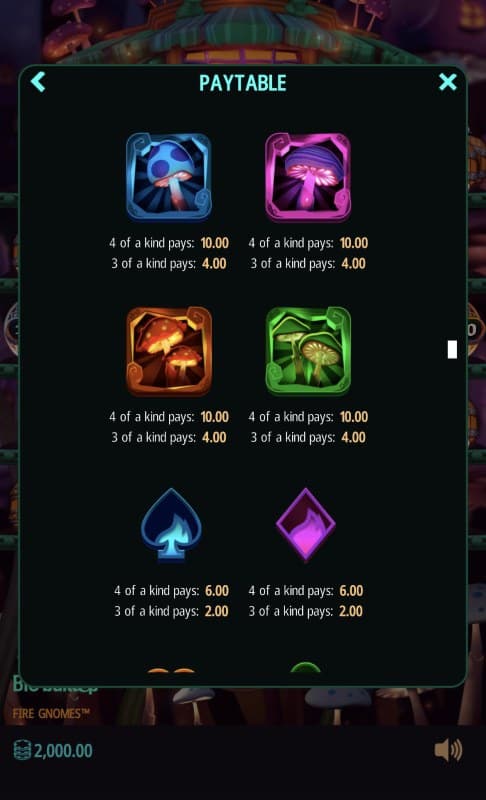Viewport: 486px width, 800px height.
Task: Click the purple mushroom 3 of a kind payout
Action: [353, 263]
